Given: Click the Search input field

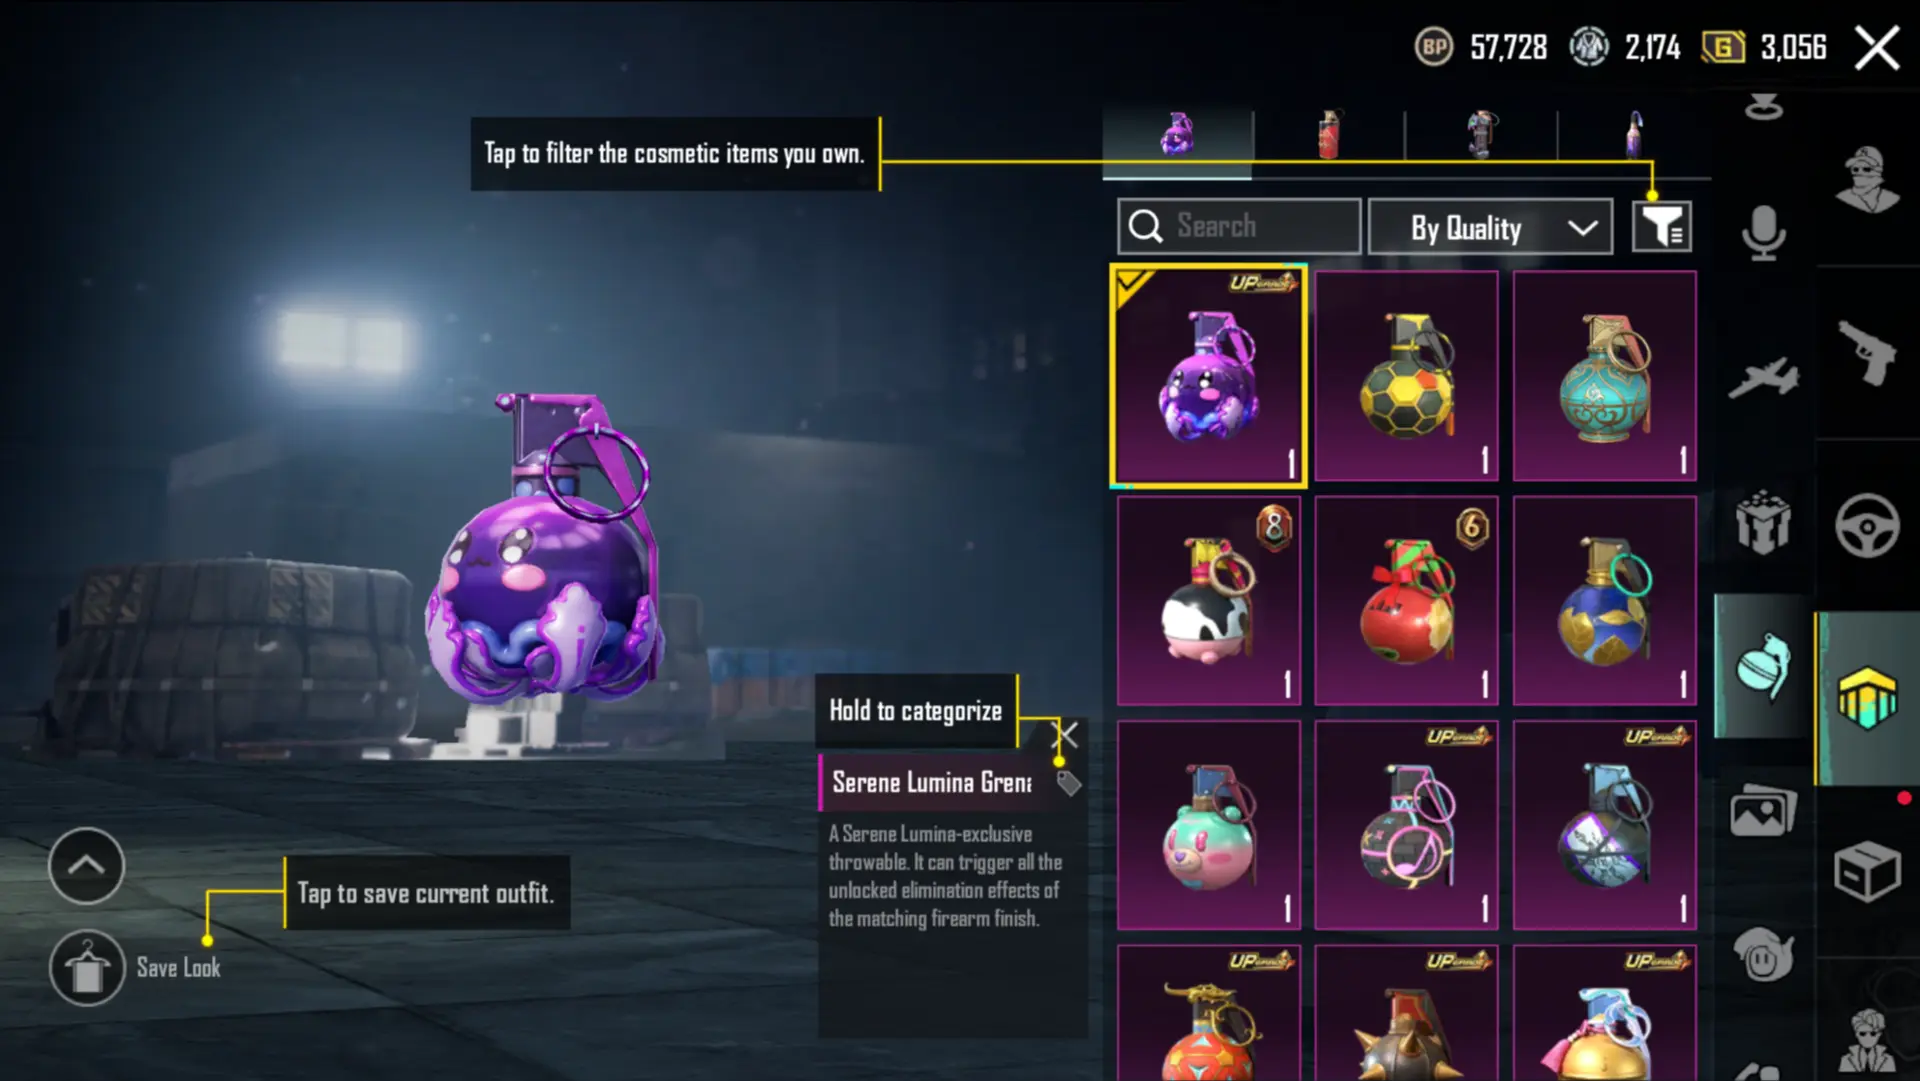Looking at the screenshot, I should click(1239, 227).
